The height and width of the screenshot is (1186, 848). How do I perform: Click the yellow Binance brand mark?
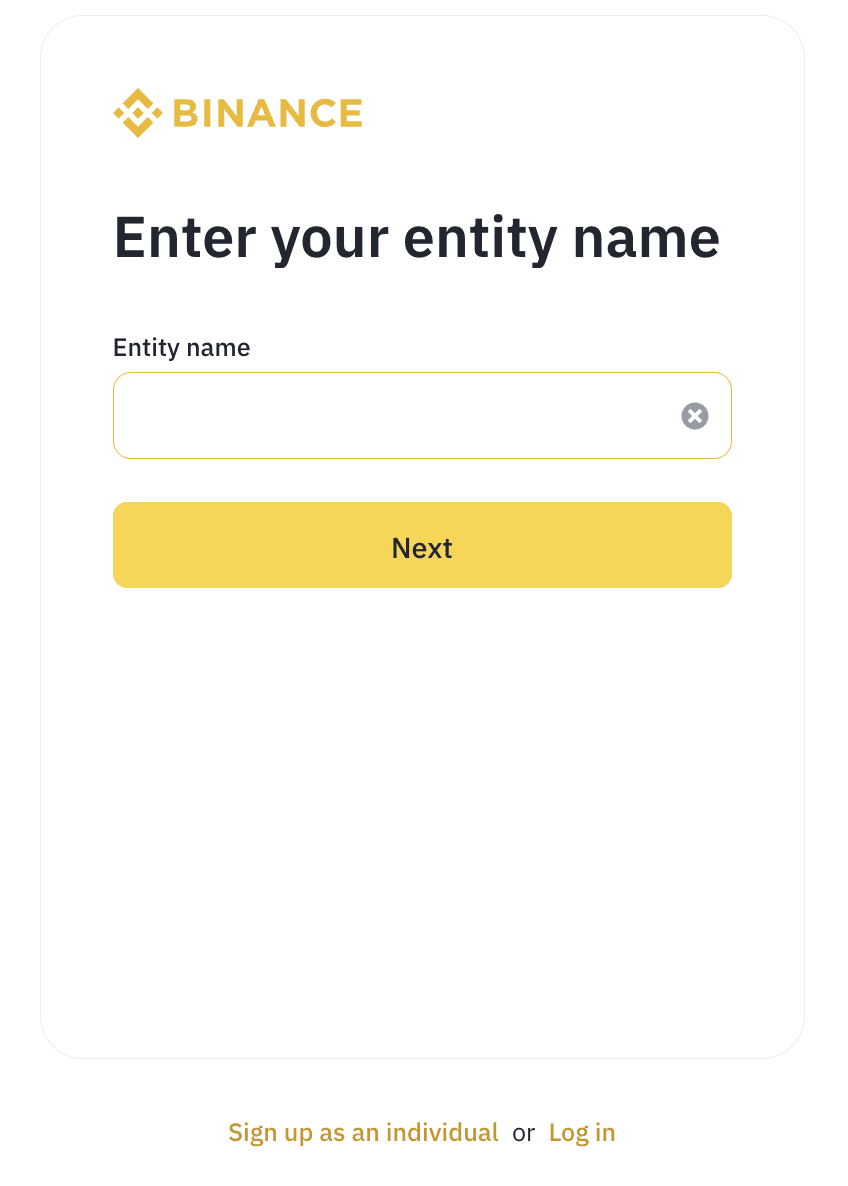(137, 113)
